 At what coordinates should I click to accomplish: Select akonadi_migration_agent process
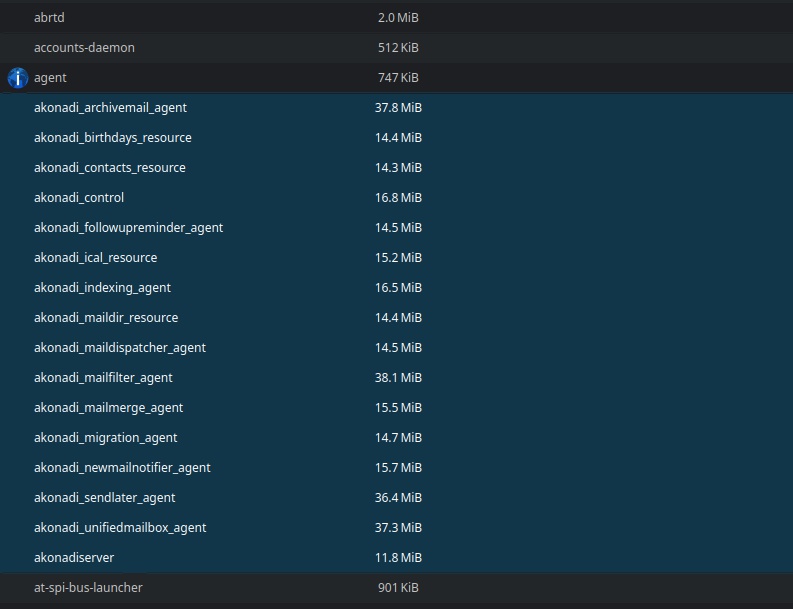pos(106,438)
